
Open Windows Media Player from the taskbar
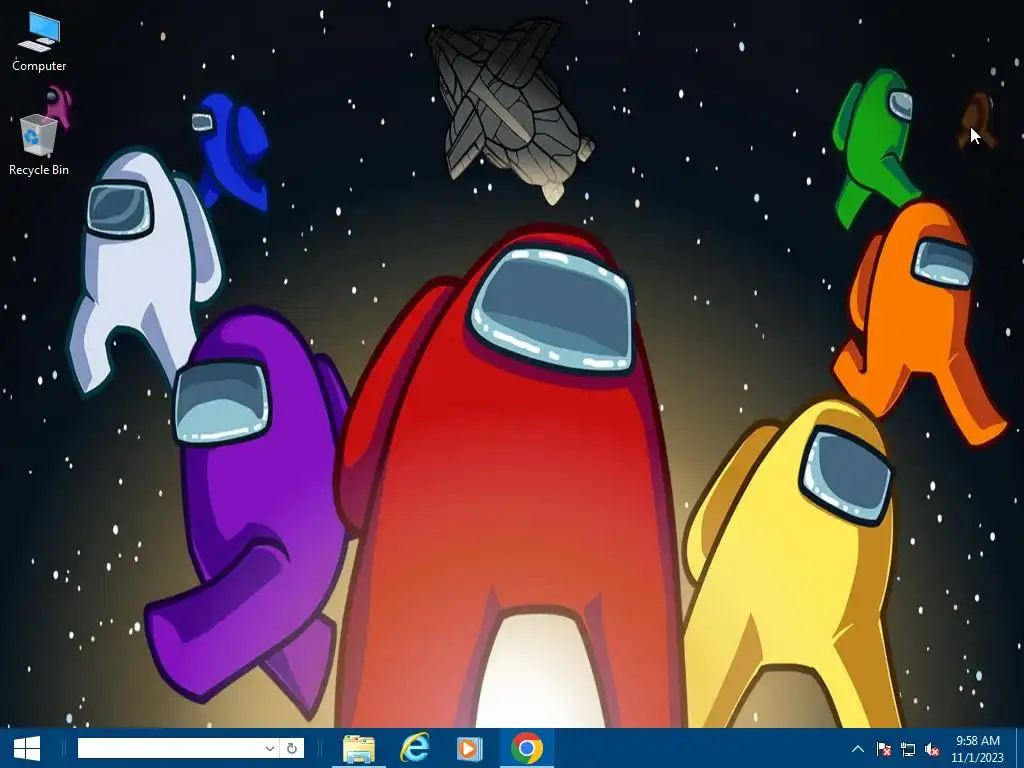click(x=469, y=748)
